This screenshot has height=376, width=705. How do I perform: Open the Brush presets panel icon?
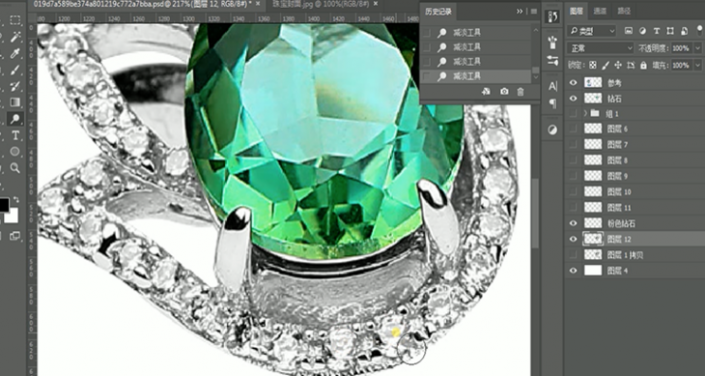coord(552,43)
